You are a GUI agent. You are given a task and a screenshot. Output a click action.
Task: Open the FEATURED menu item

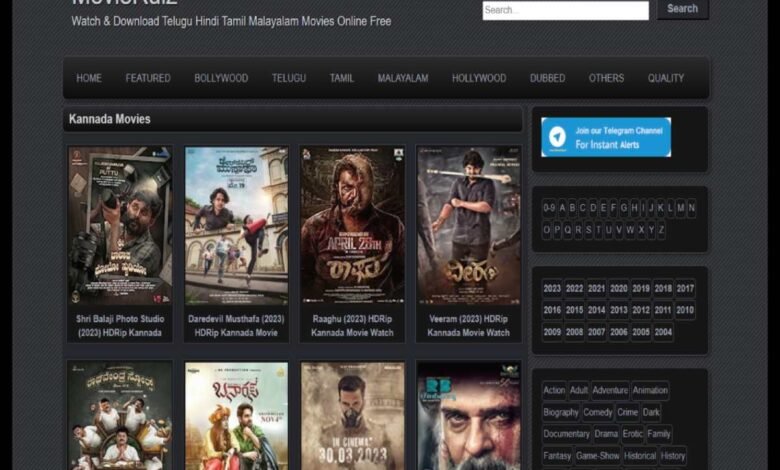tap(148, 78)
